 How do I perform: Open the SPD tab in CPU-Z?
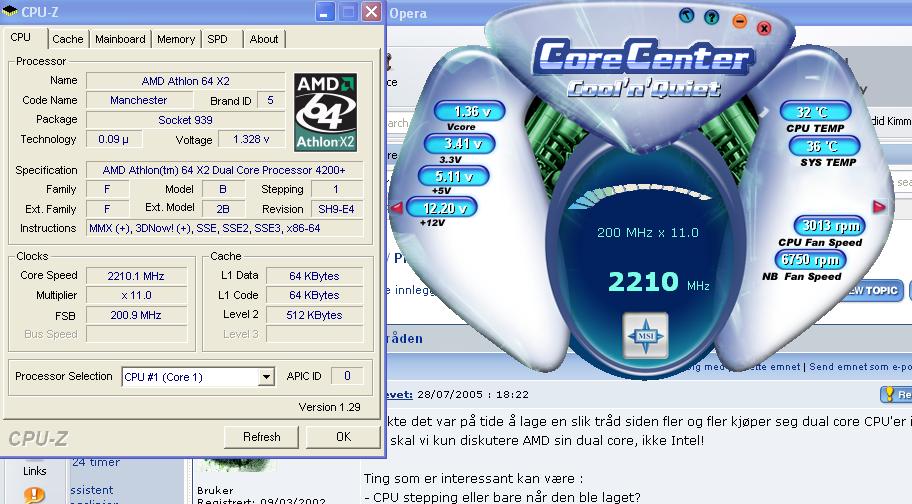tap(218, 39)
